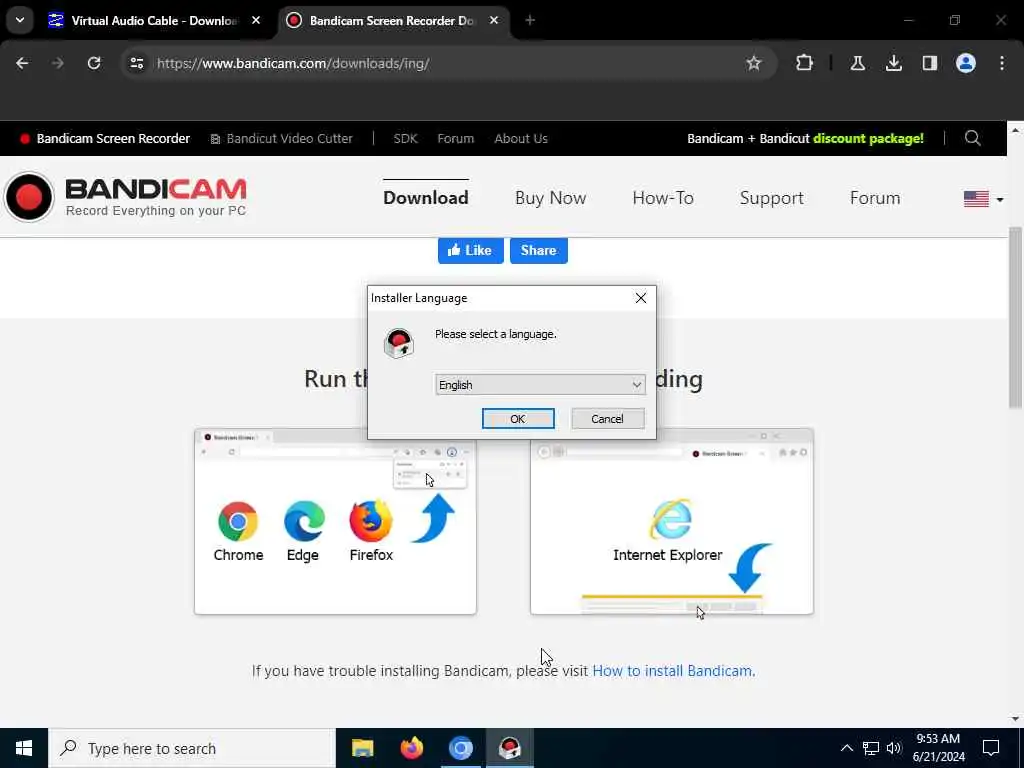Click the page vertical scrollbar thumb
This screenshot has height=768, width=1024.
point(1015,318)
